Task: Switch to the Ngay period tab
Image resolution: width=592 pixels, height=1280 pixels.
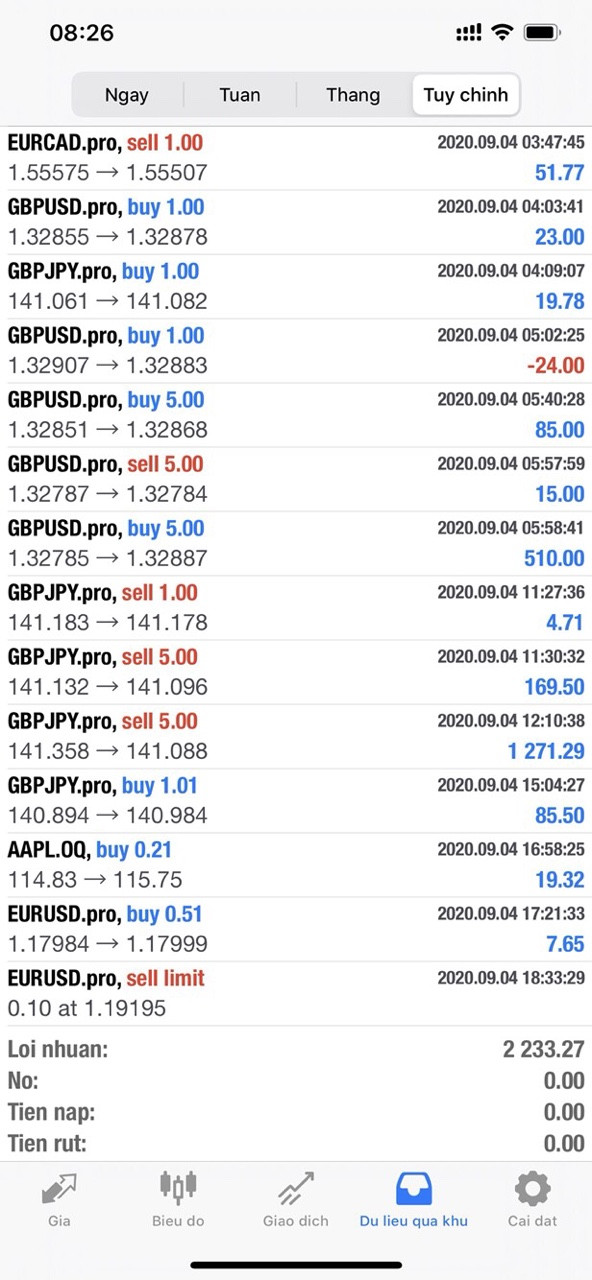Action: pyautogui.click(x=127, y=95)
